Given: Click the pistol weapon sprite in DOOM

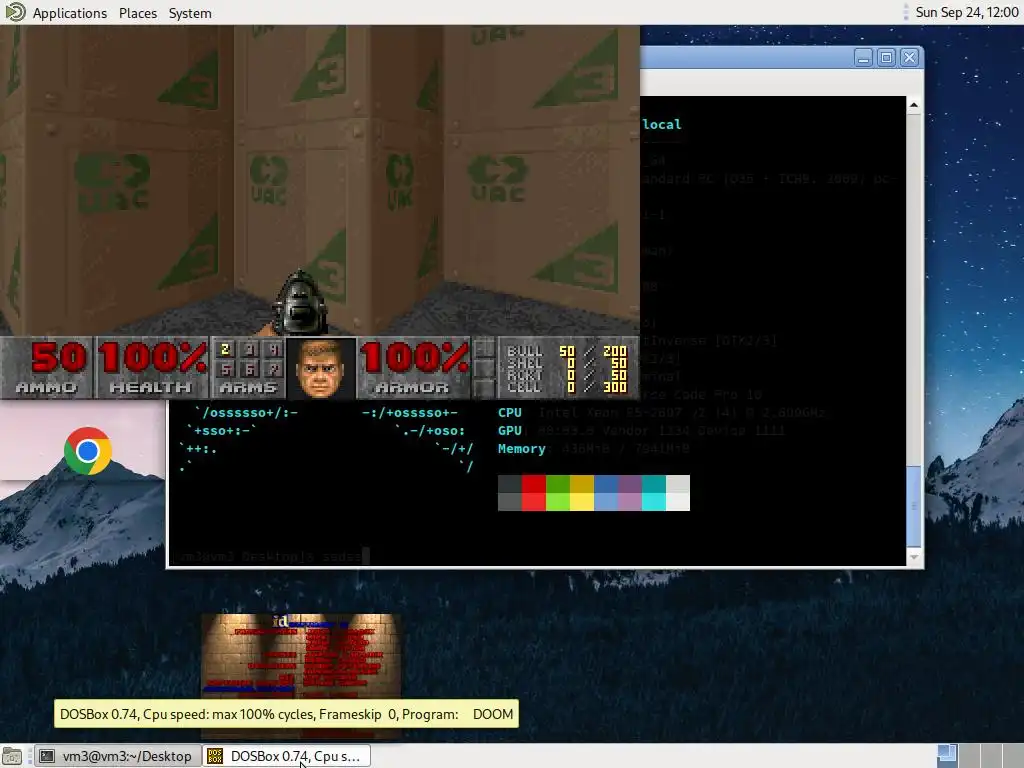Looking at the screenshot, I should coord(300,303).
